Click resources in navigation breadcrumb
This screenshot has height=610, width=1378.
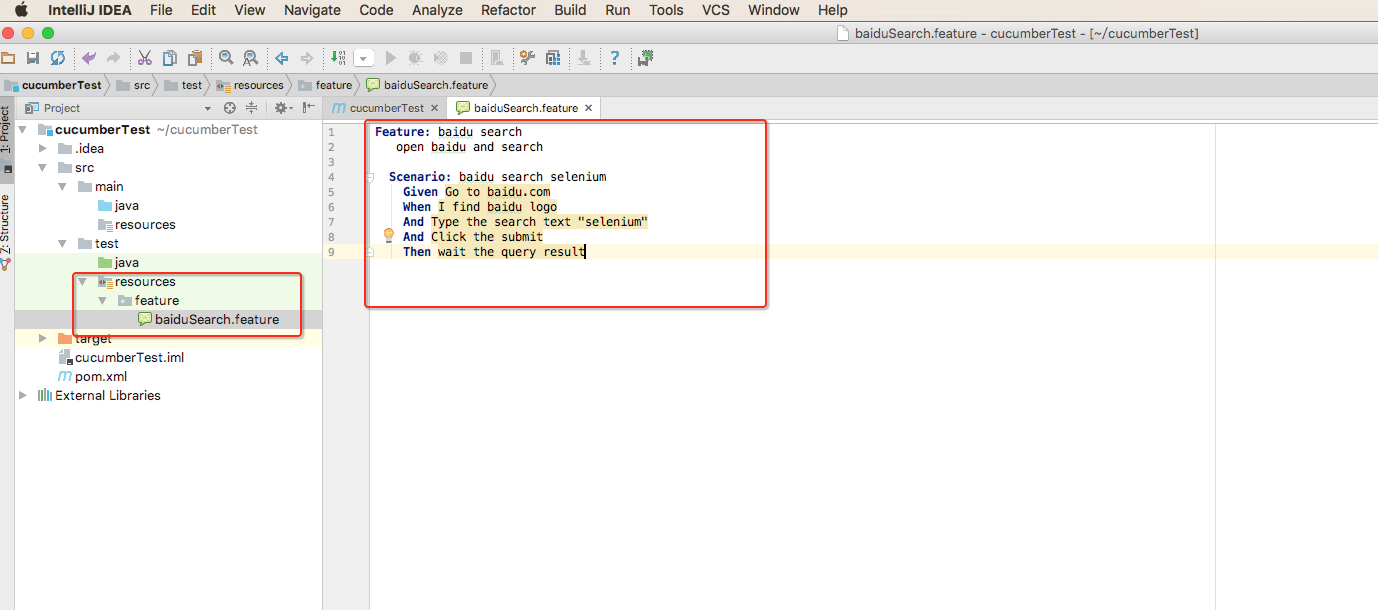tap(250, 85)
